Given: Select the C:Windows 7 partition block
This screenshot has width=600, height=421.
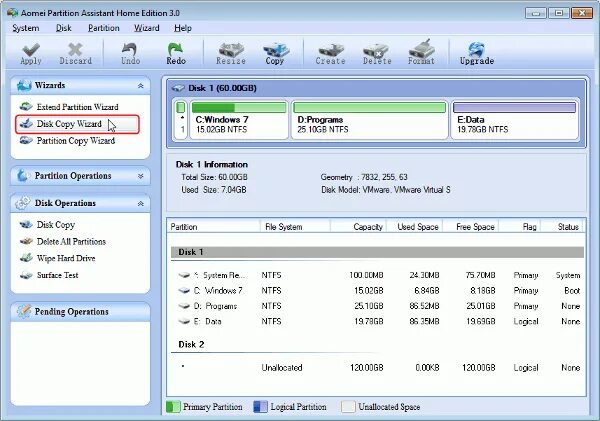Looking at the screenshot, I should click(x=239, y=119).
